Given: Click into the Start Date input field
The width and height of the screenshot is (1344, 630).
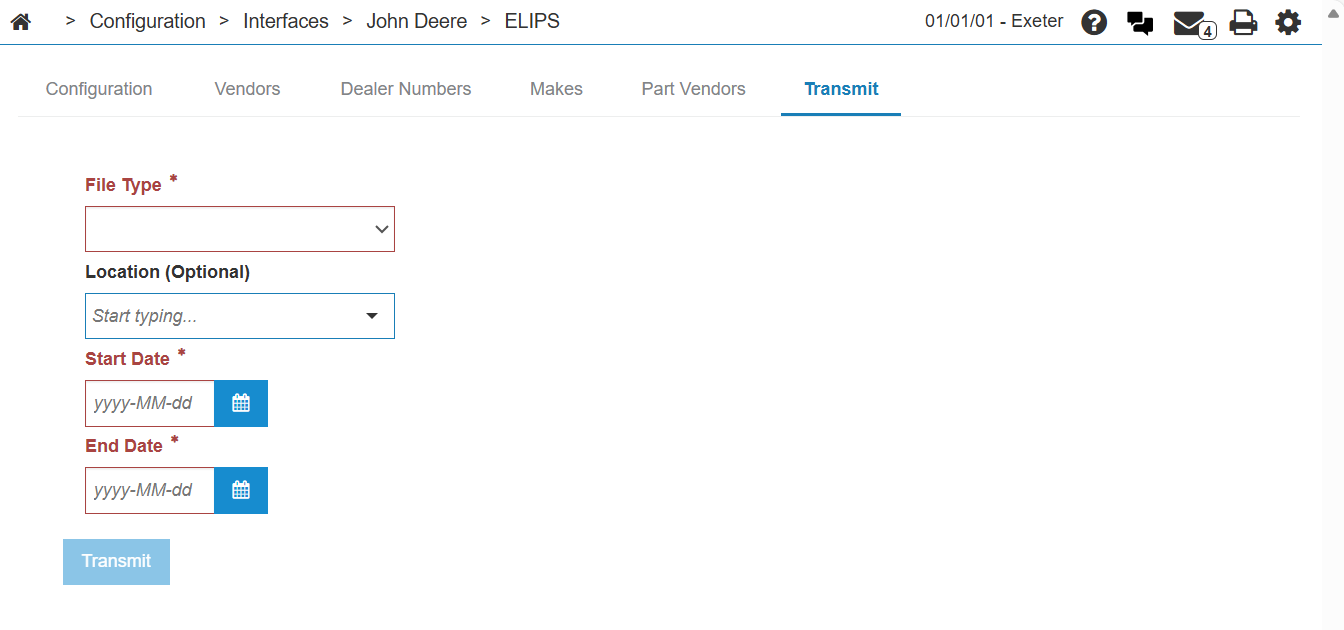Looking at the screenshot, I should tap(150, 404).
